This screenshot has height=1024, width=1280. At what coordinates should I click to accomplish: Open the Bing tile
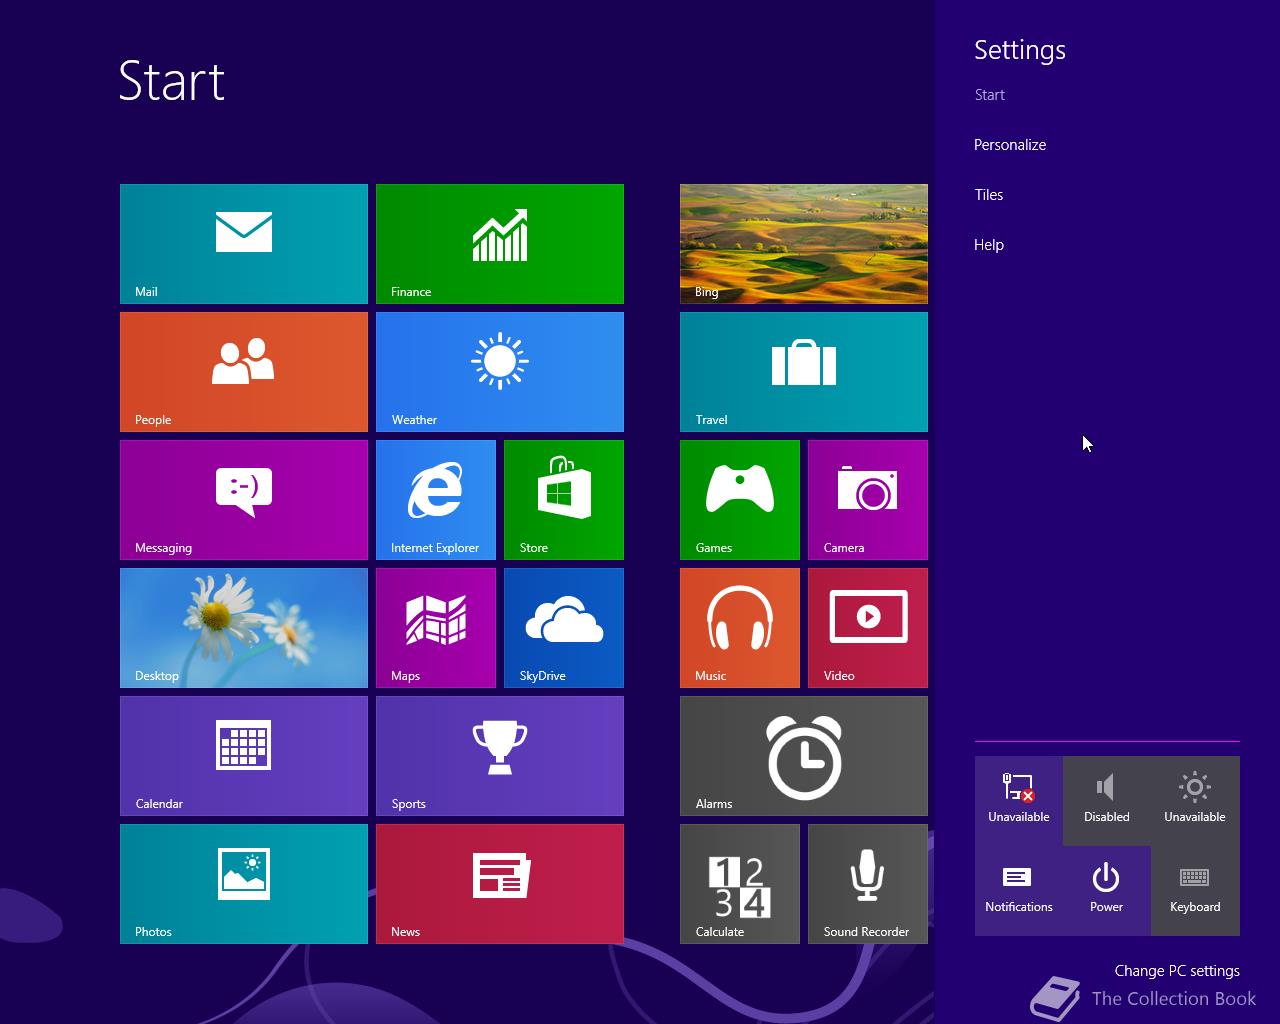click(x=804, y=244)
